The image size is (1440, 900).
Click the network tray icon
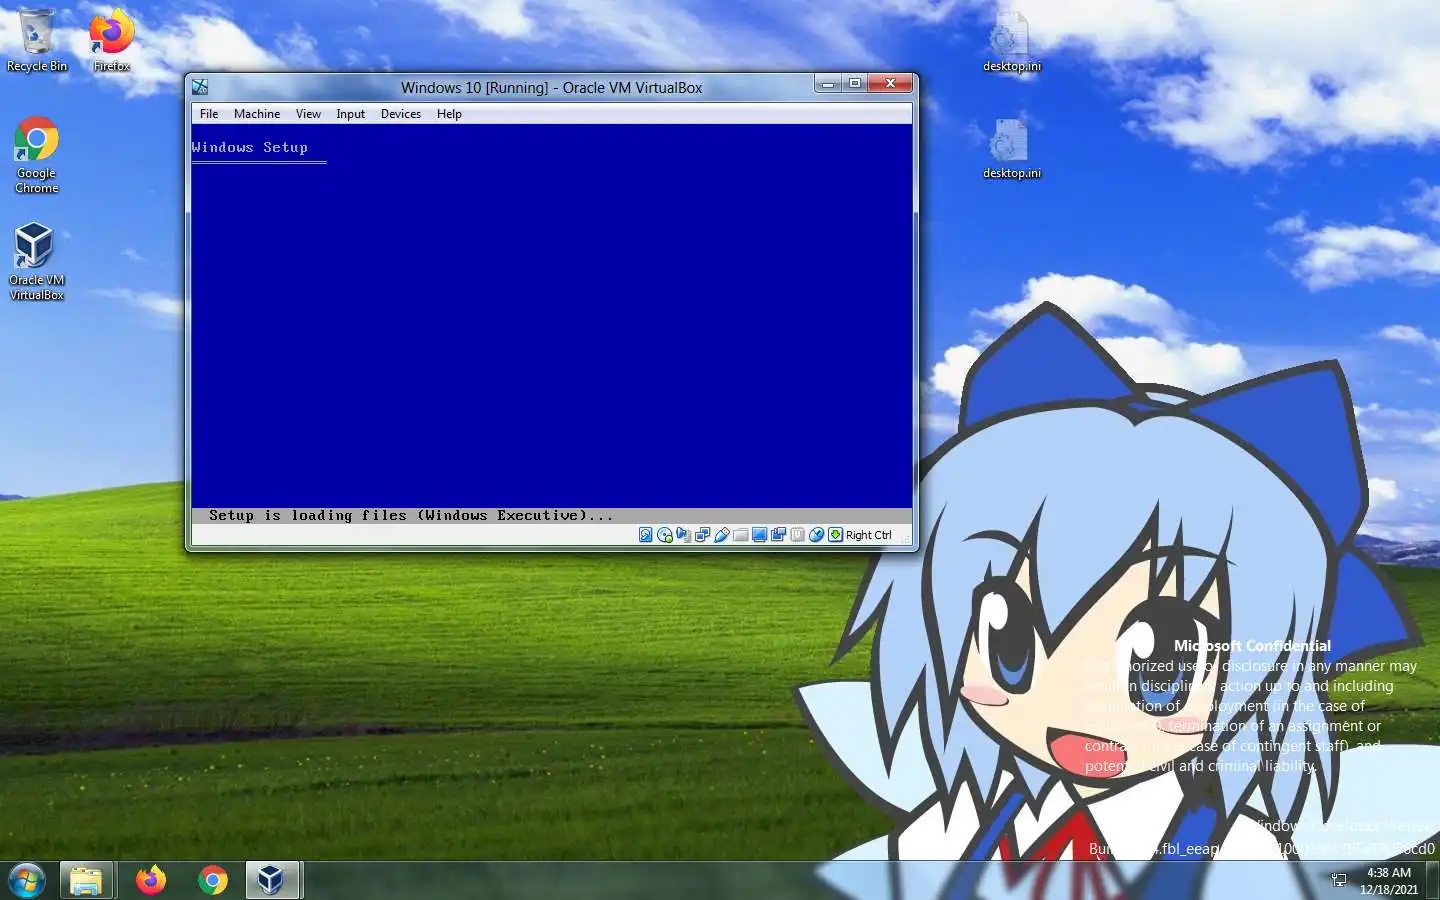1339,880
